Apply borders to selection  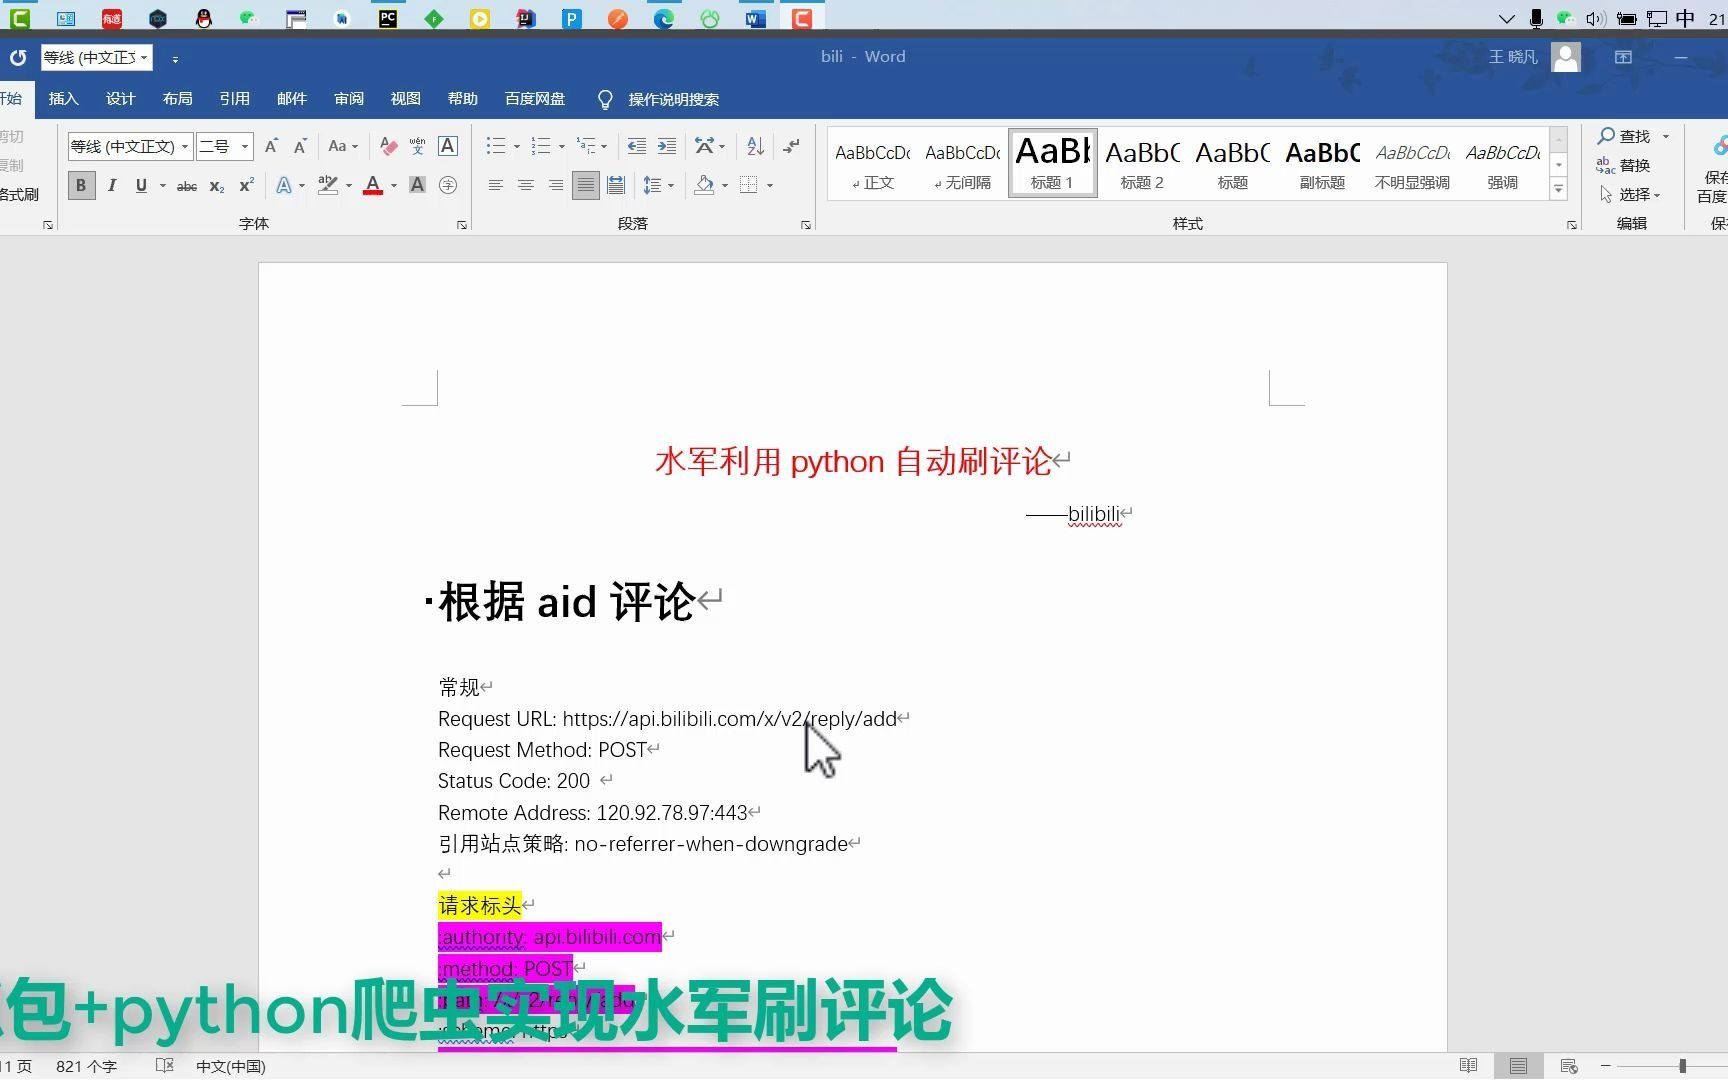coord(748,185)
